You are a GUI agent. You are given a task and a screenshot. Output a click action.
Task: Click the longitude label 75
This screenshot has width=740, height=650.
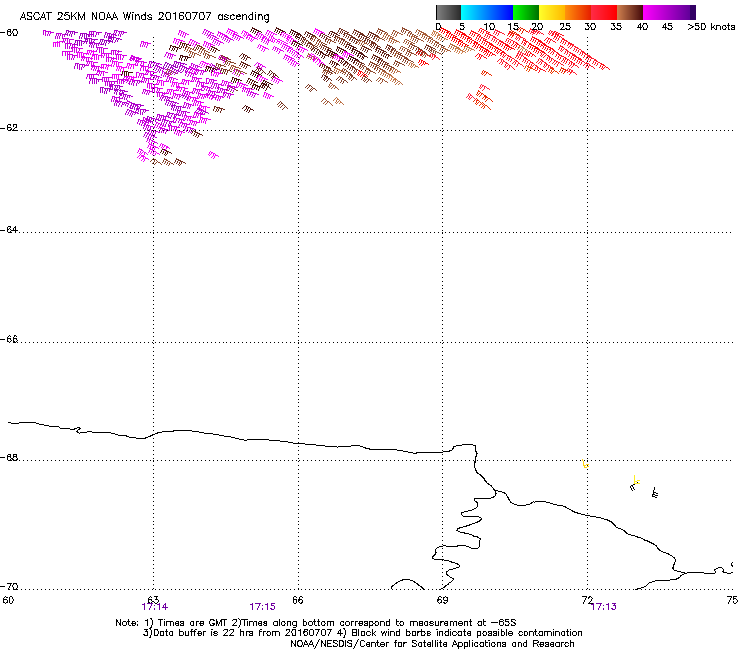pyautogui.click(x=732, y=600)
